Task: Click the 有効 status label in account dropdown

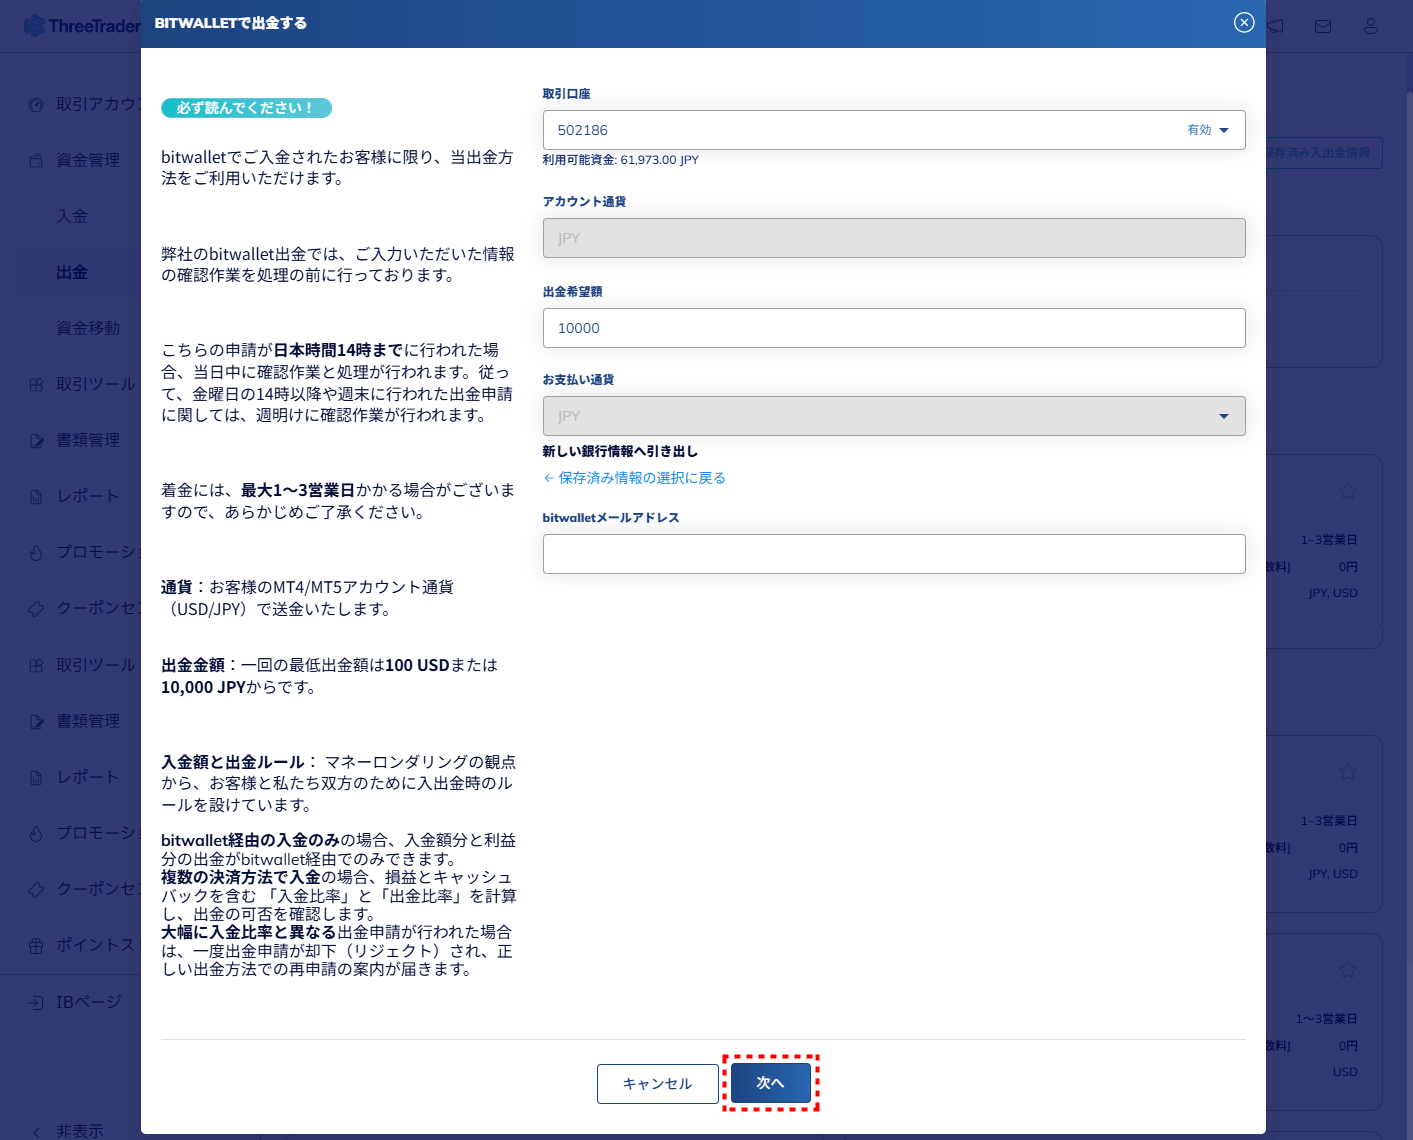Action: [1199, 130]
